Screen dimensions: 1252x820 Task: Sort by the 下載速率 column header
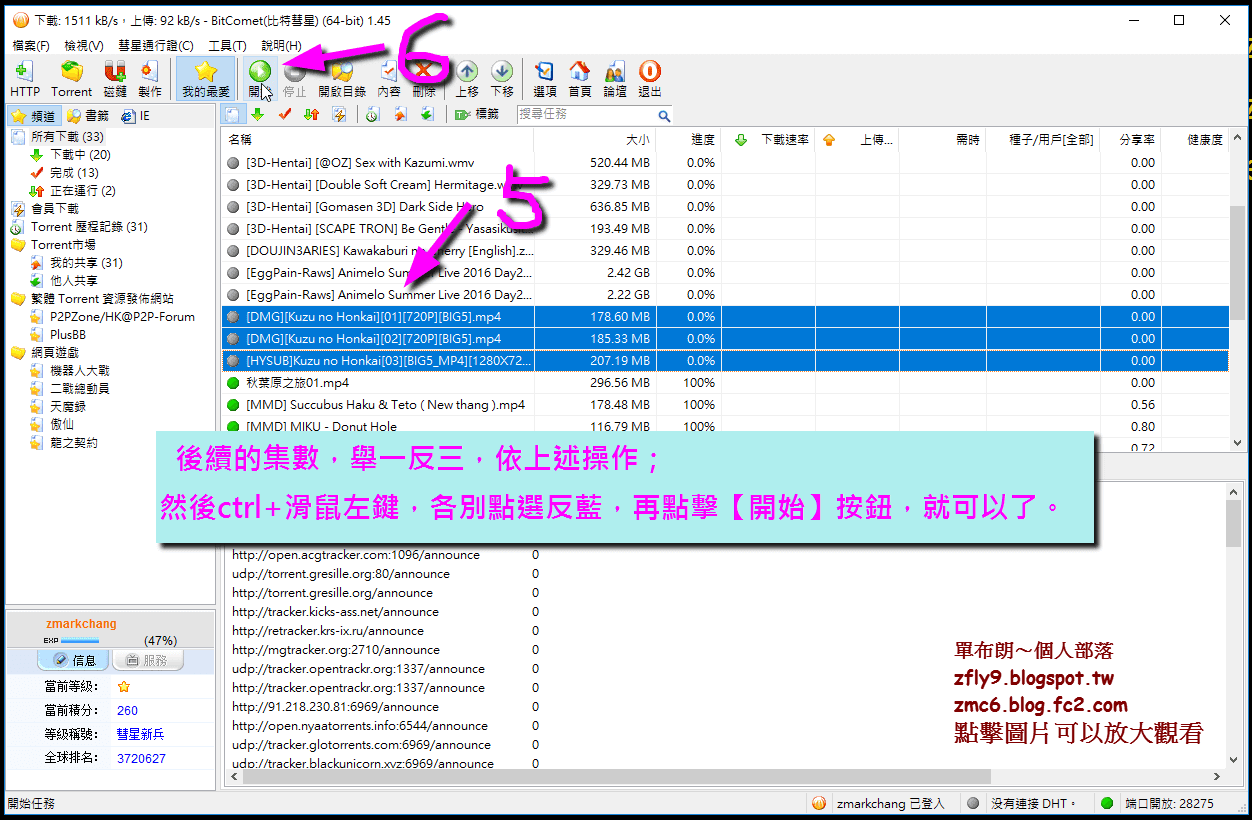769,140
